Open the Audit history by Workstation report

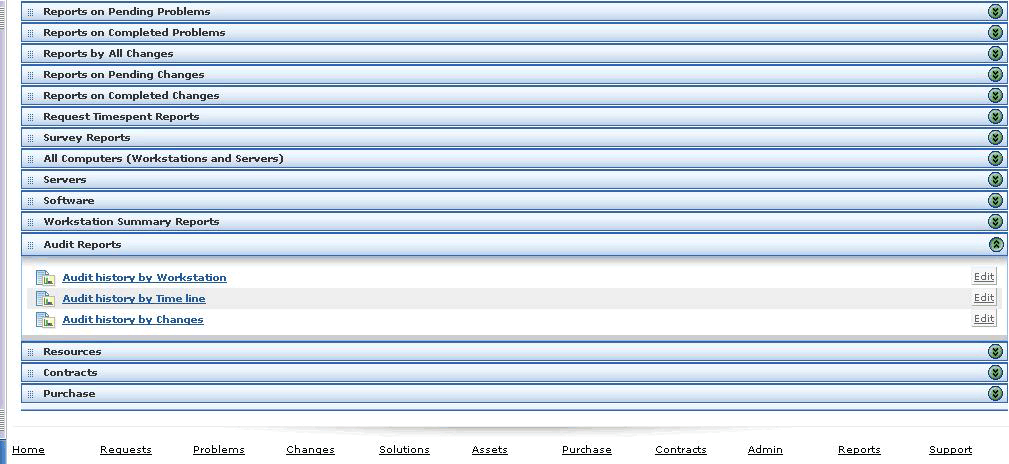144,277
